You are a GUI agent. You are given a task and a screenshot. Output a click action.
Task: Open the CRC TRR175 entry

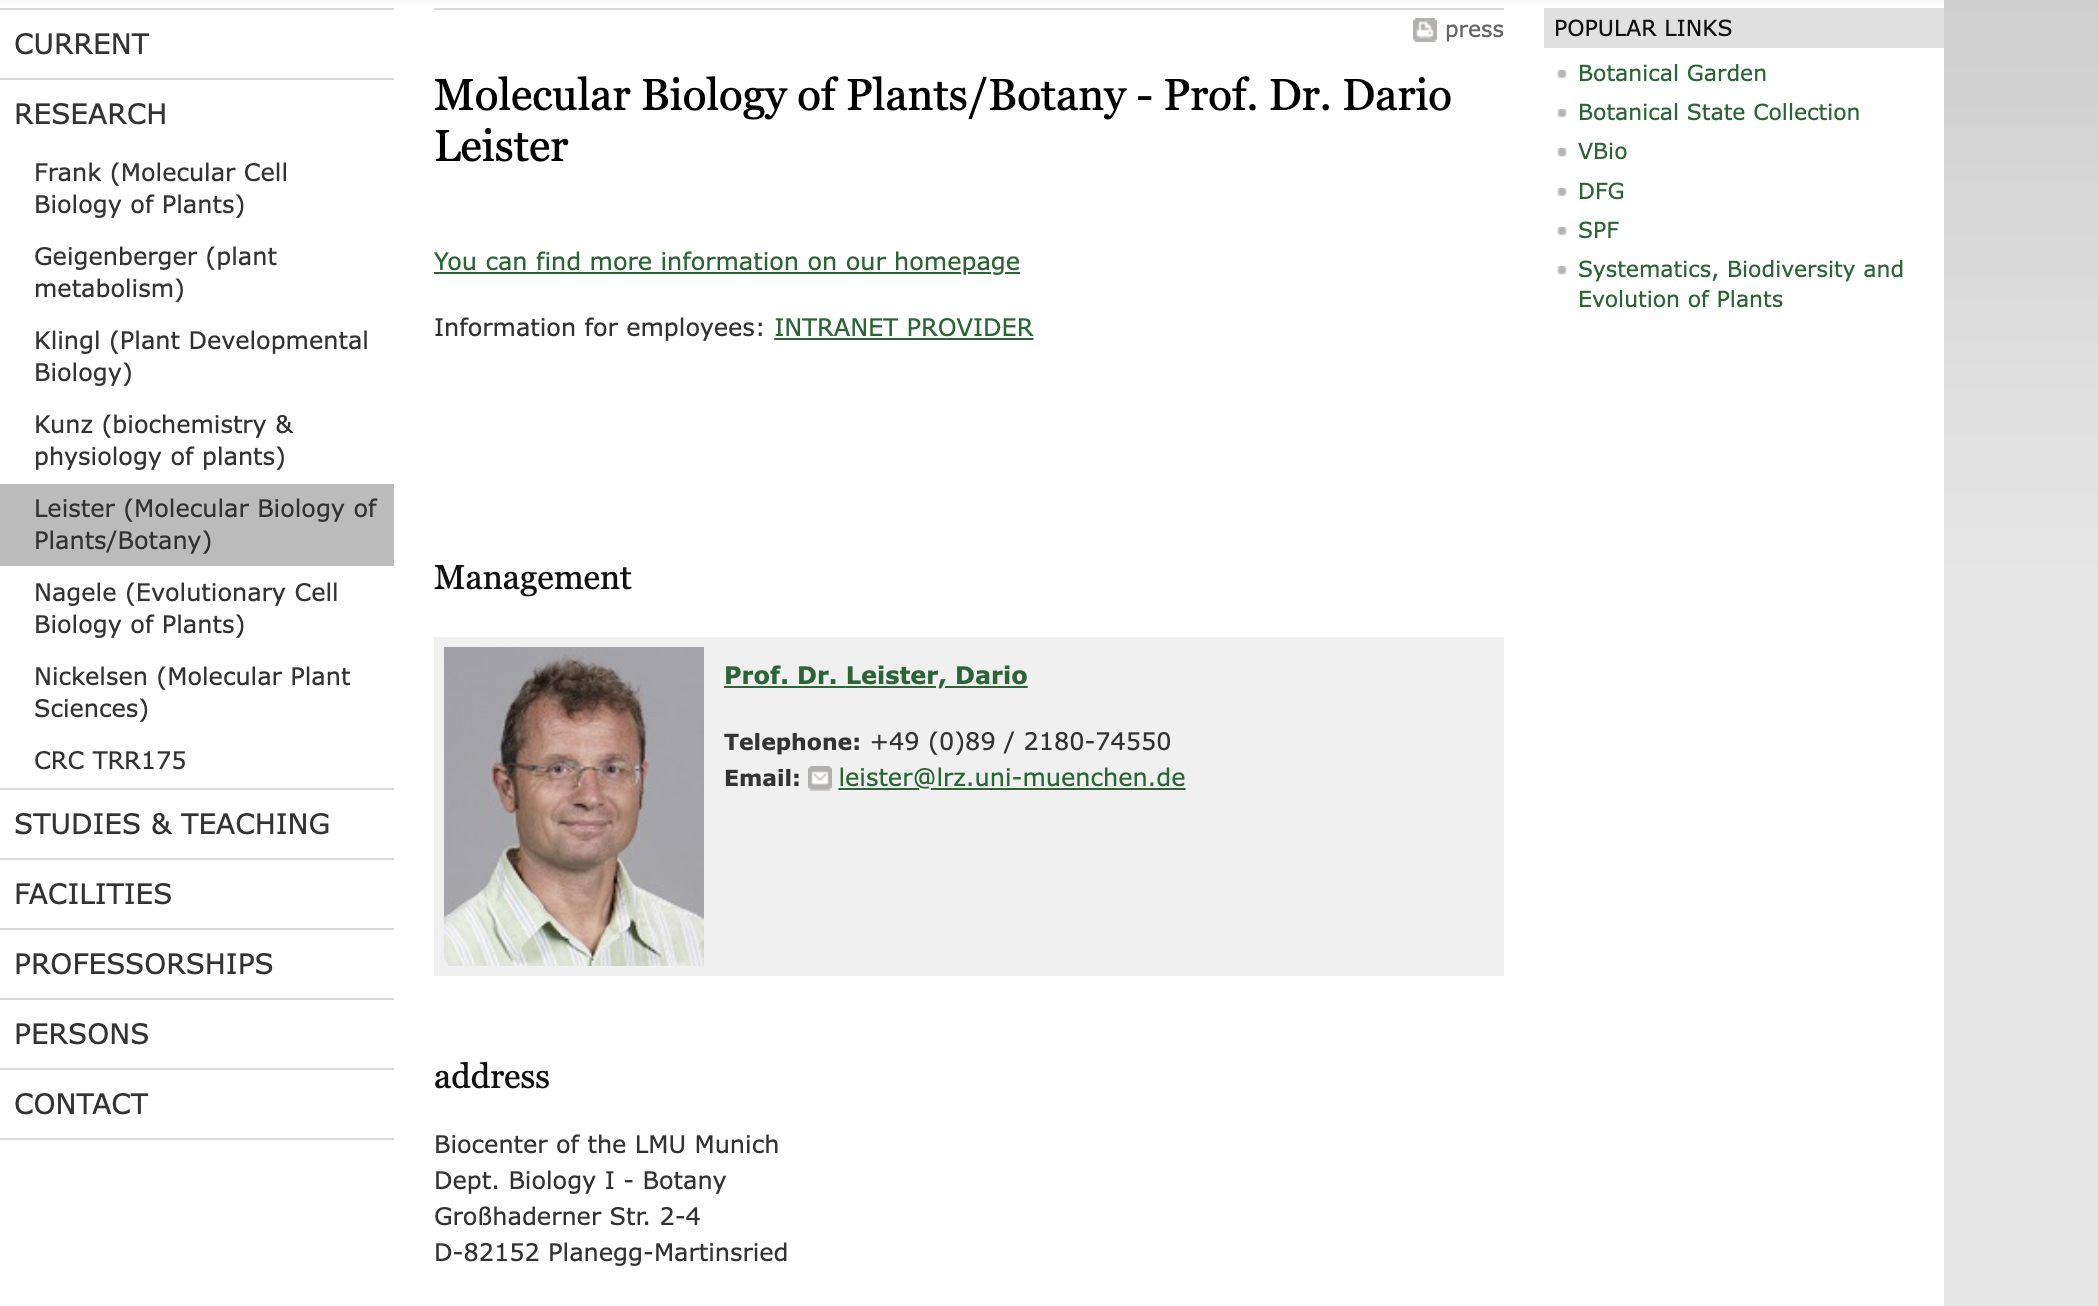(197, 760)
